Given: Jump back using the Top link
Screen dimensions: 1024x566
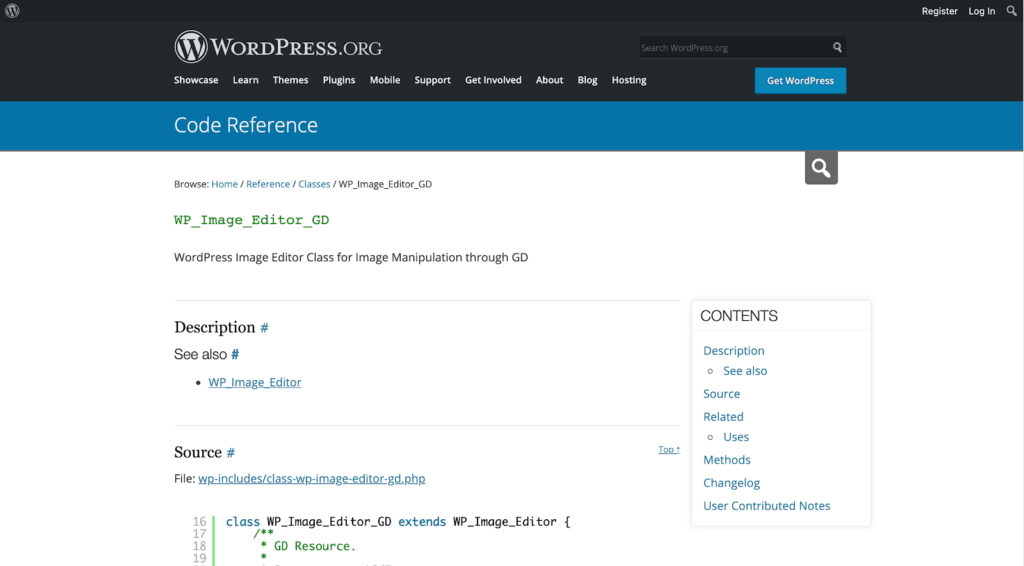Looking at the screenshot, I should [x=669, y=450].
